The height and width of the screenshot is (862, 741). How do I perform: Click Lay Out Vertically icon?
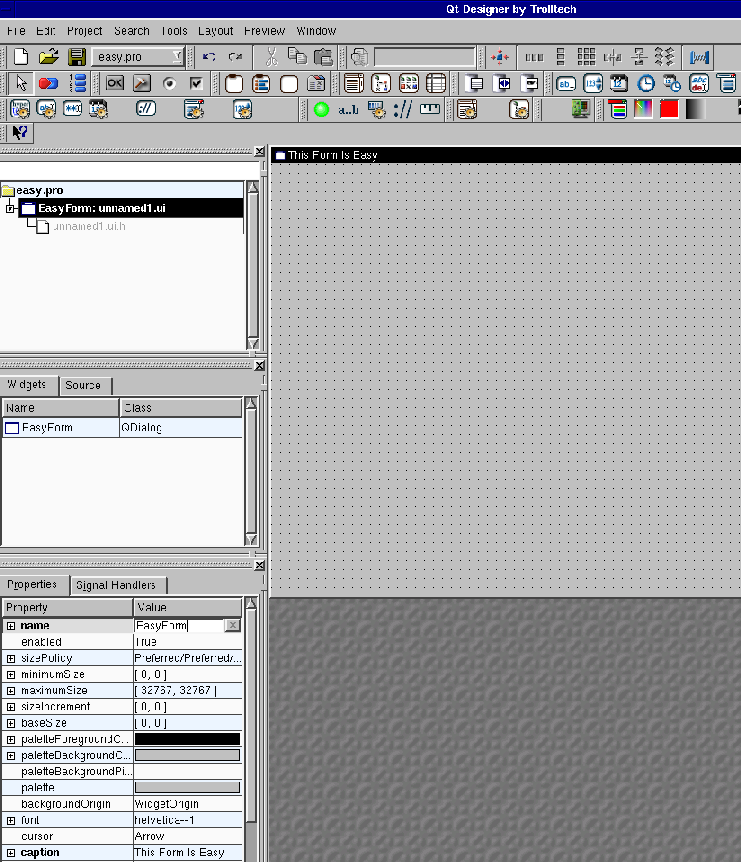tap(561, 57)
